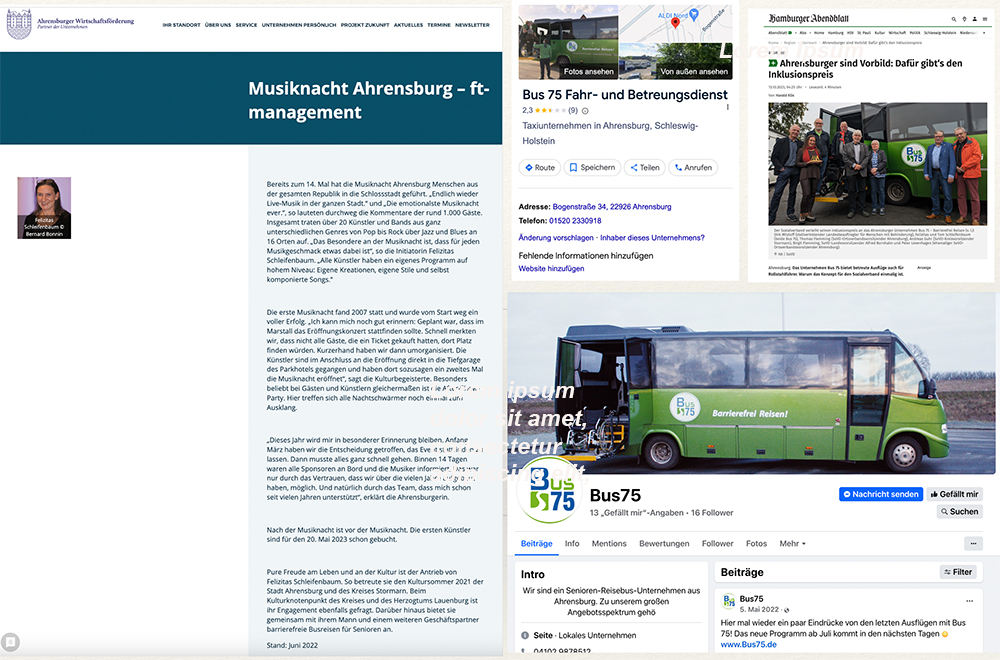
Task: Go to TERMINE in the navigation
Action: 439,25
